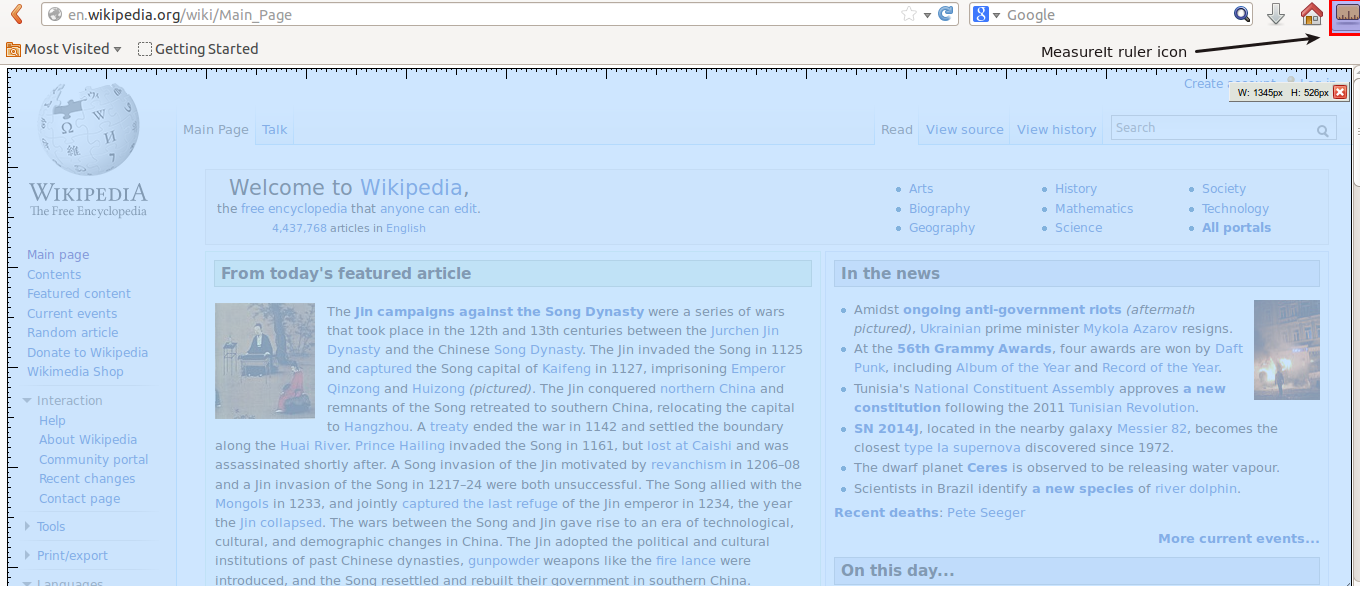Open the Current events sidebar link
Screen dimensions: 1360x589
pyautogui.click(x=72, y=314)
